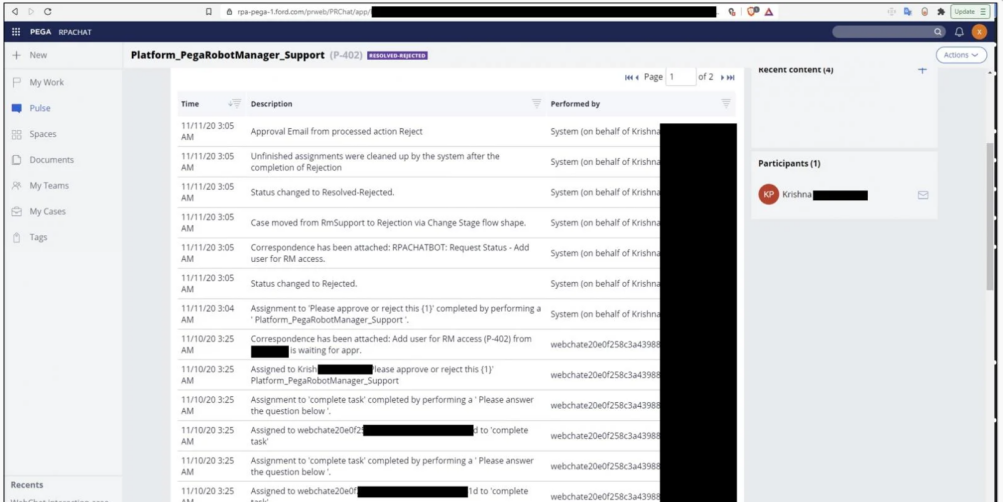Open the translate extension icon
This screenshot has height=502, width=1003.
point(908,12)
